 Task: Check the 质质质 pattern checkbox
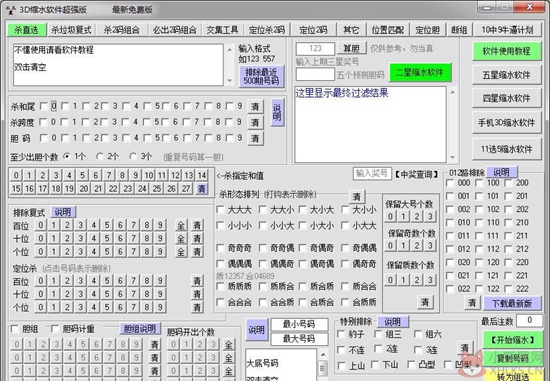point(220,286)
